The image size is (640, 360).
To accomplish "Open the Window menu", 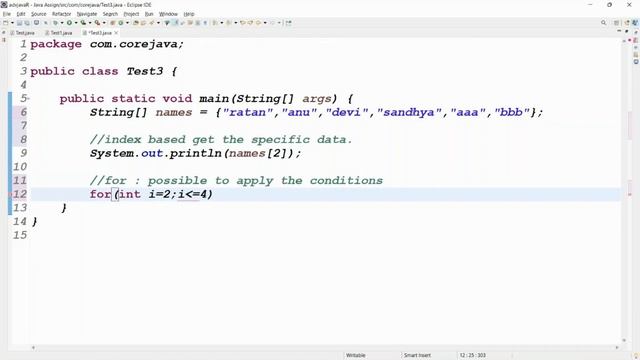I will click(168, 14).
